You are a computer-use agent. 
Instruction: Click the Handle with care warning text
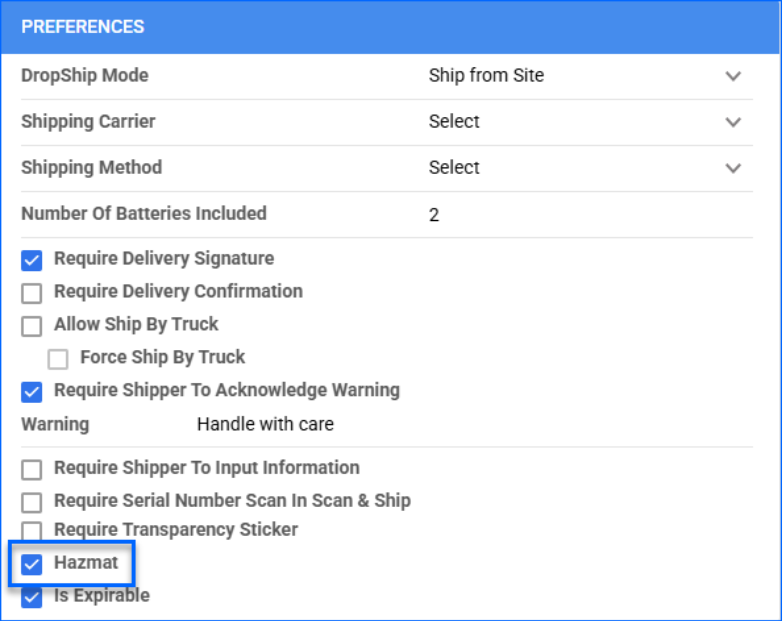click(x=265, y=424)
